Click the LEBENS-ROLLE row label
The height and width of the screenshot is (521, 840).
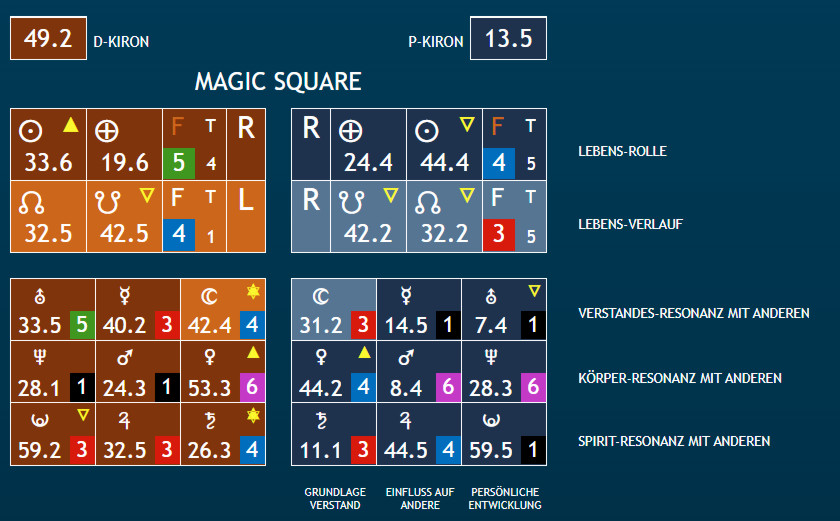(x=622, y=152)
